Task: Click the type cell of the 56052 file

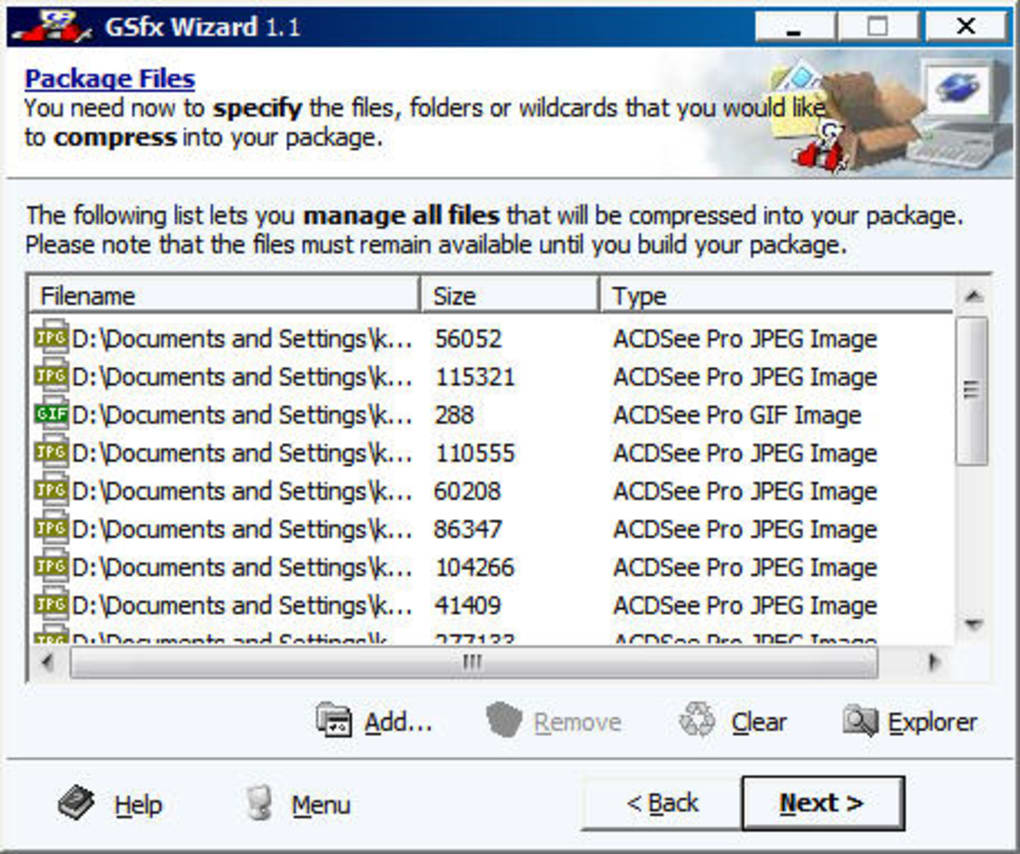Action: (x=745, y=338)
